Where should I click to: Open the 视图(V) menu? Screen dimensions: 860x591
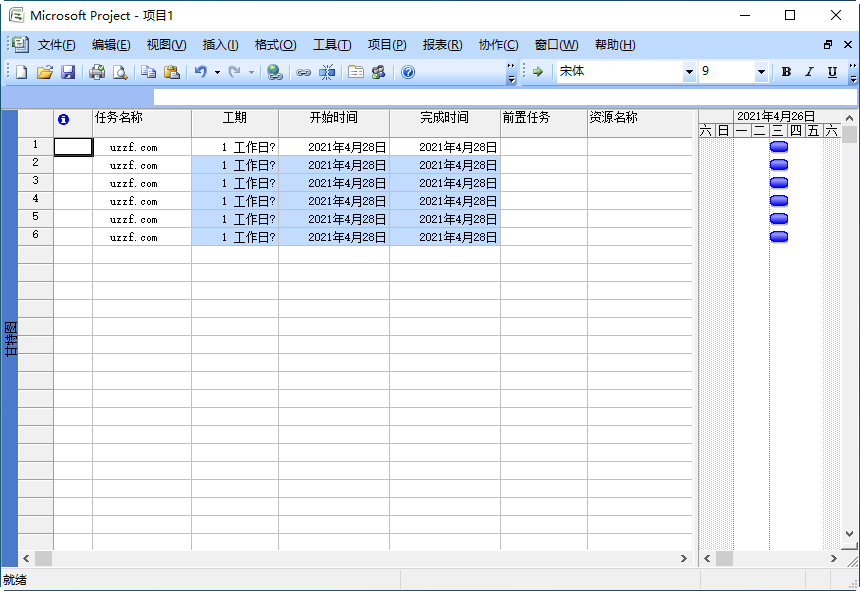(166, 45)
